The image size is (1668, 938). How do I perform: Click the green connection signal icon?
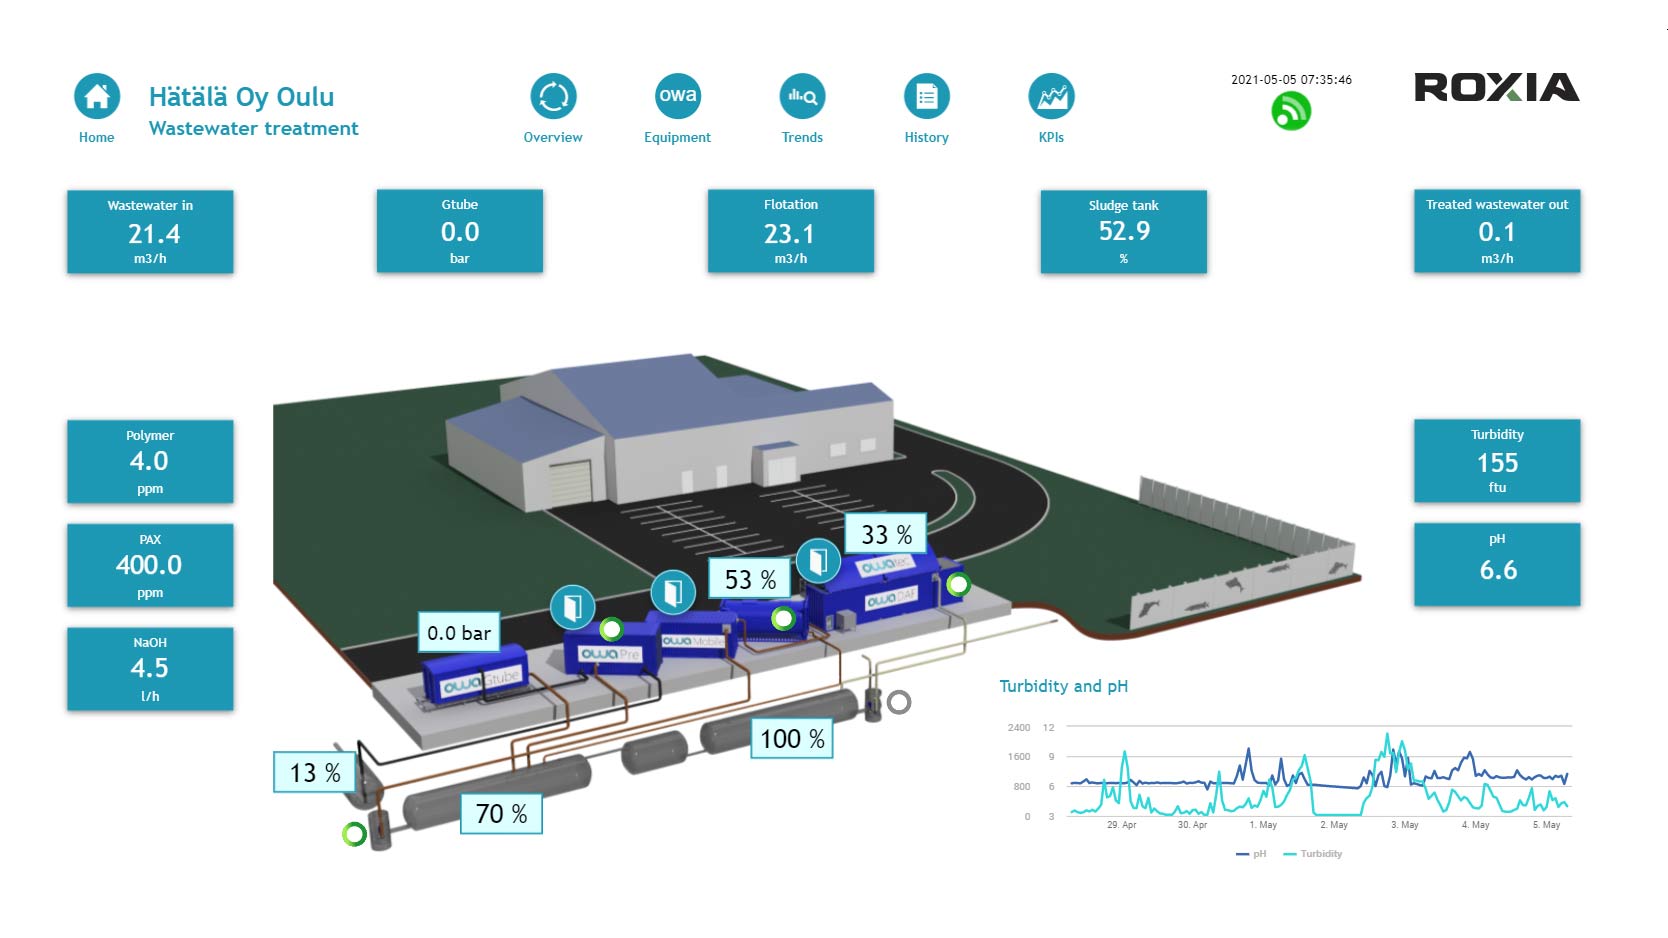click(1291, 110)
